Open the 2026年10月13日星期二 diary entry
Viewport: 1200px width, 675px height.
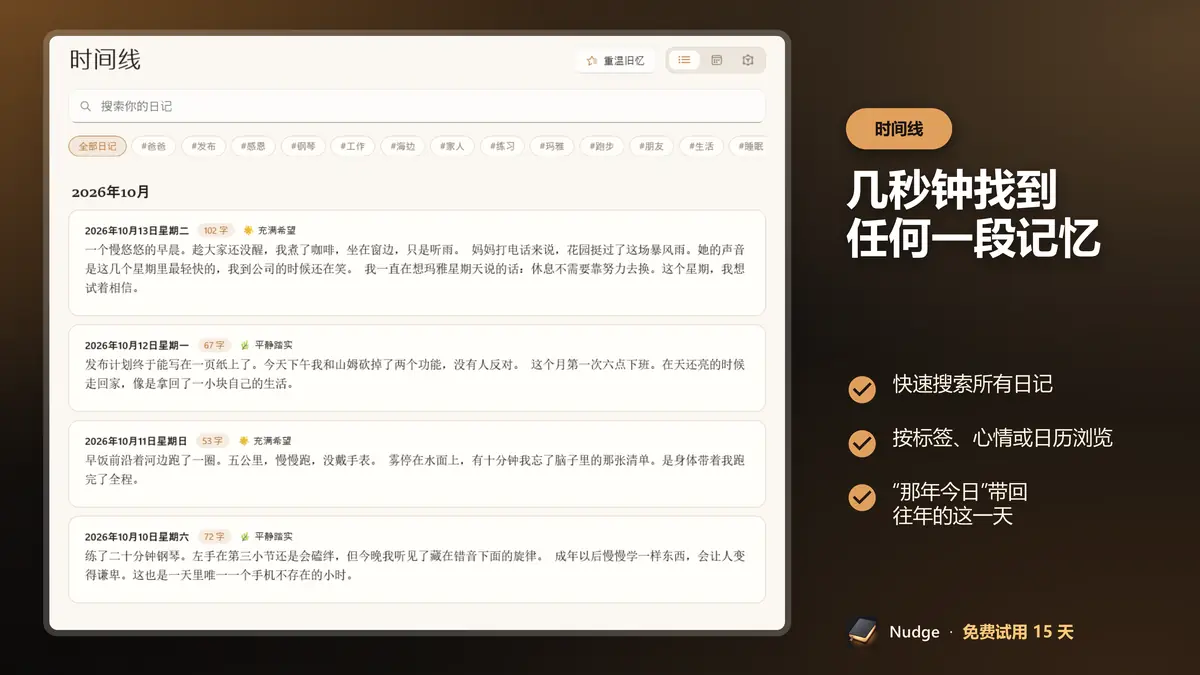[x=417, y=263]
